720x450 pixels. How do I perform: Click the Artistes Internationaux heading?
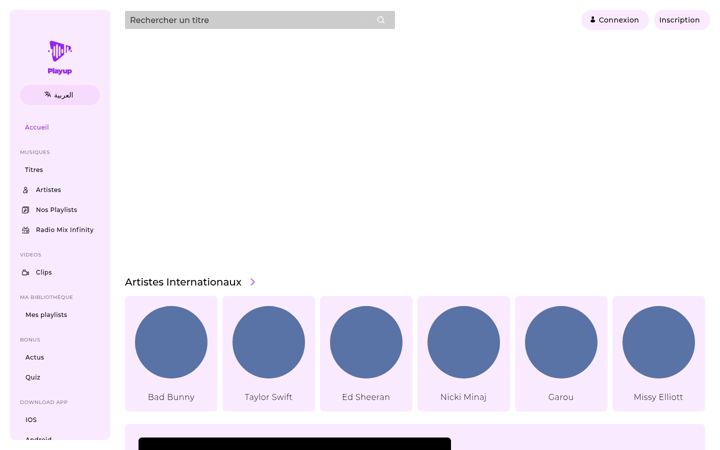[183, 282]
